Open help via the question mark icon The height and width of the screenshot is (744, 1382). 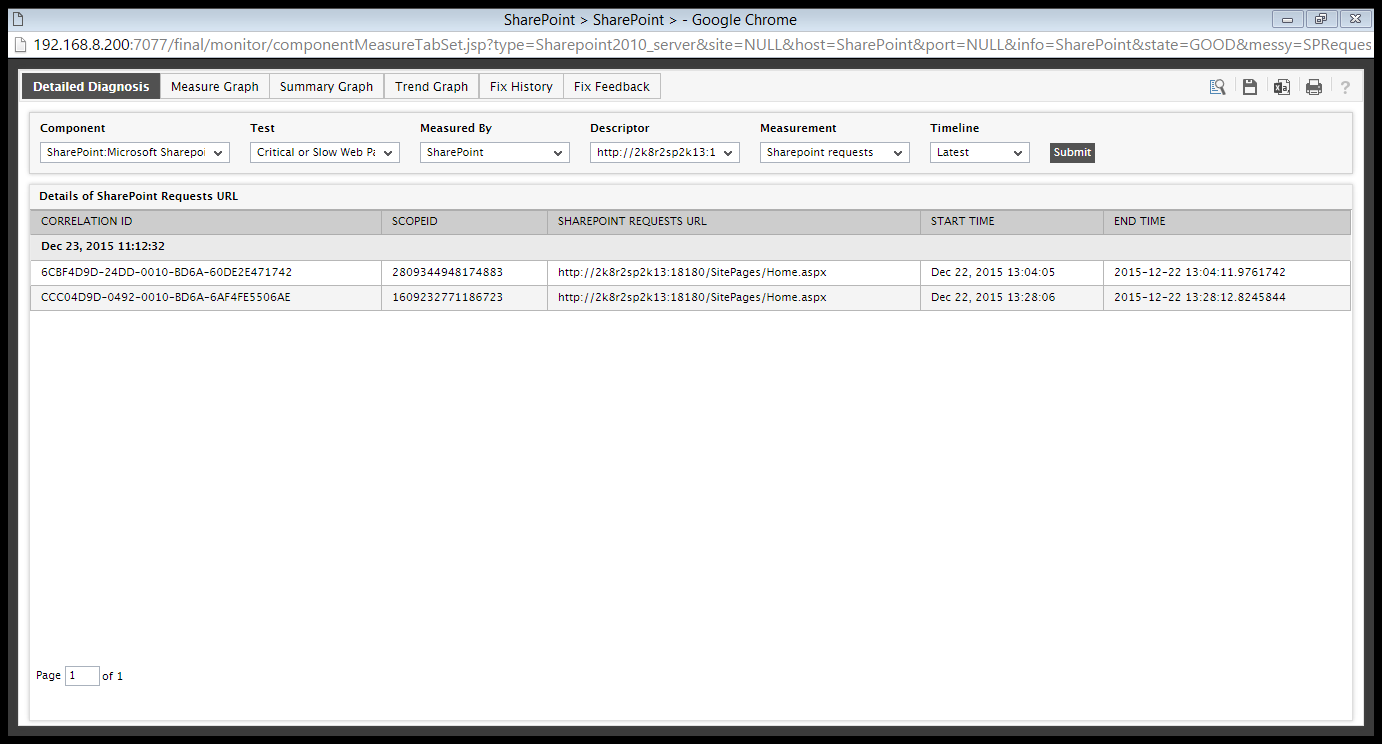point(1345,87)
